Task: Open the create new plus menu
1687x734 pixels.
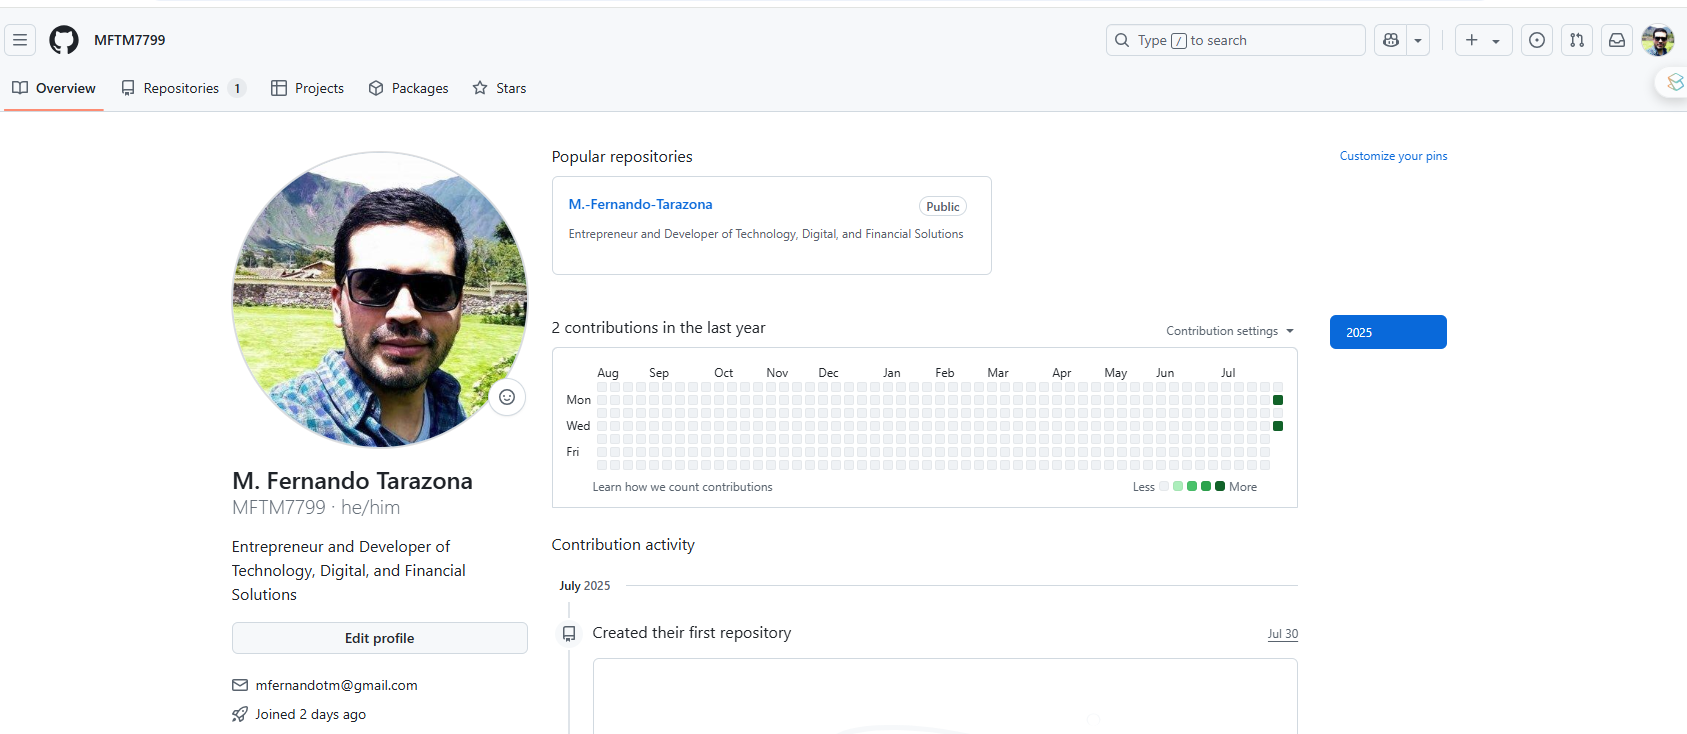Action: (1483, 40)
